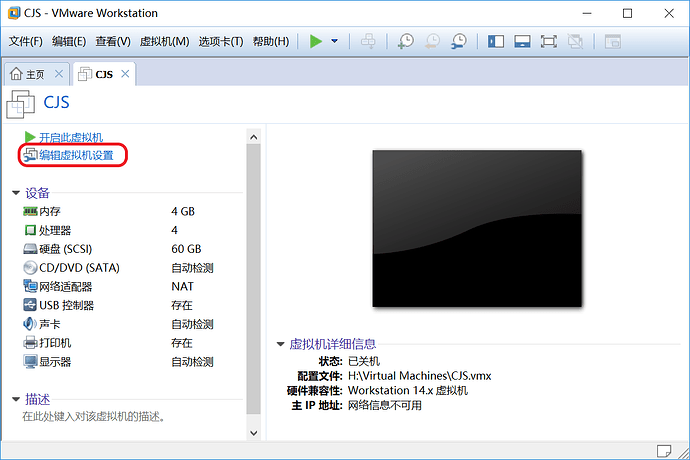Toggle the library sidebar view icon

[x=496, y=41]
